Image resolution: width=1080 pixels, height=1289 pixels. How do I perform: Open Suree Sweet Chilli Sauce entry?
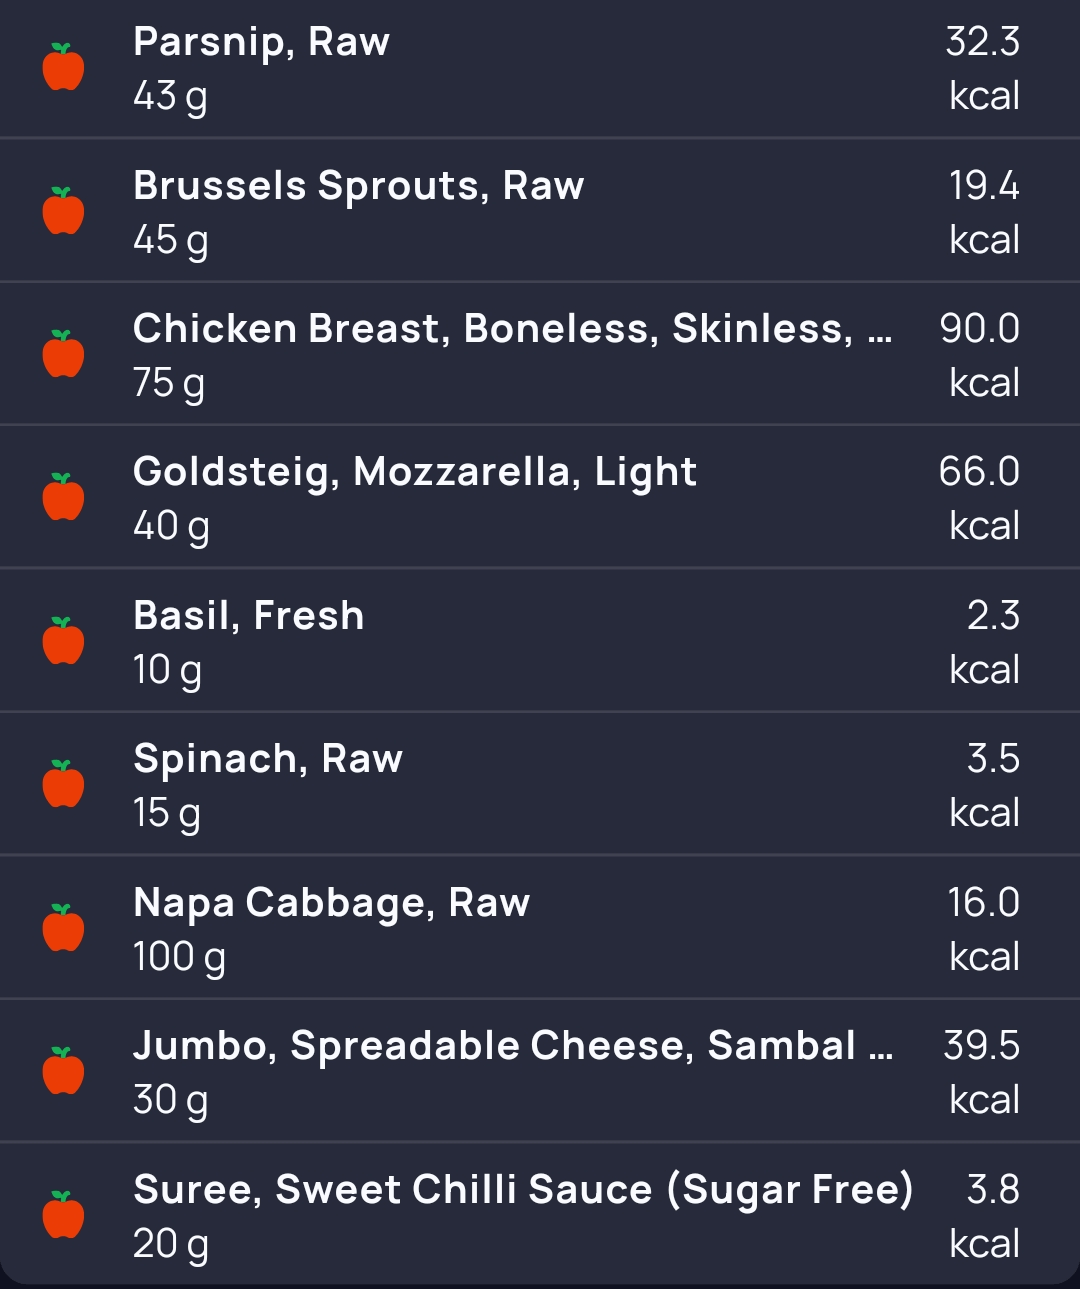540,1214
